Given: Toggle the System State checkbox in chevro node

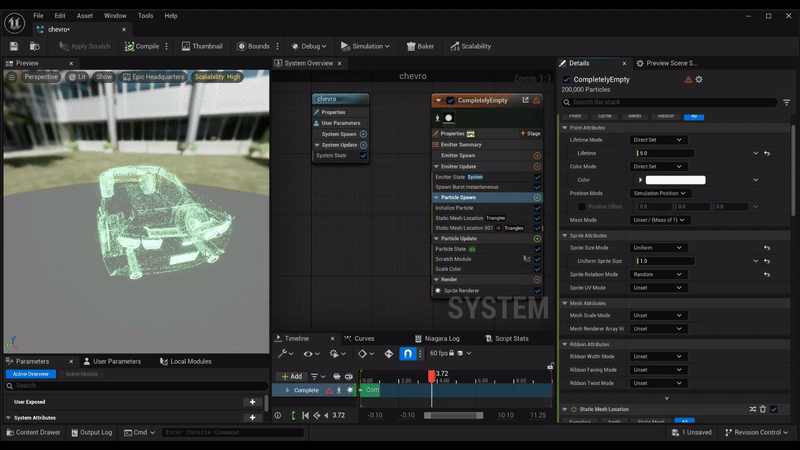Looking at the screenshot, I should [363, 156].
